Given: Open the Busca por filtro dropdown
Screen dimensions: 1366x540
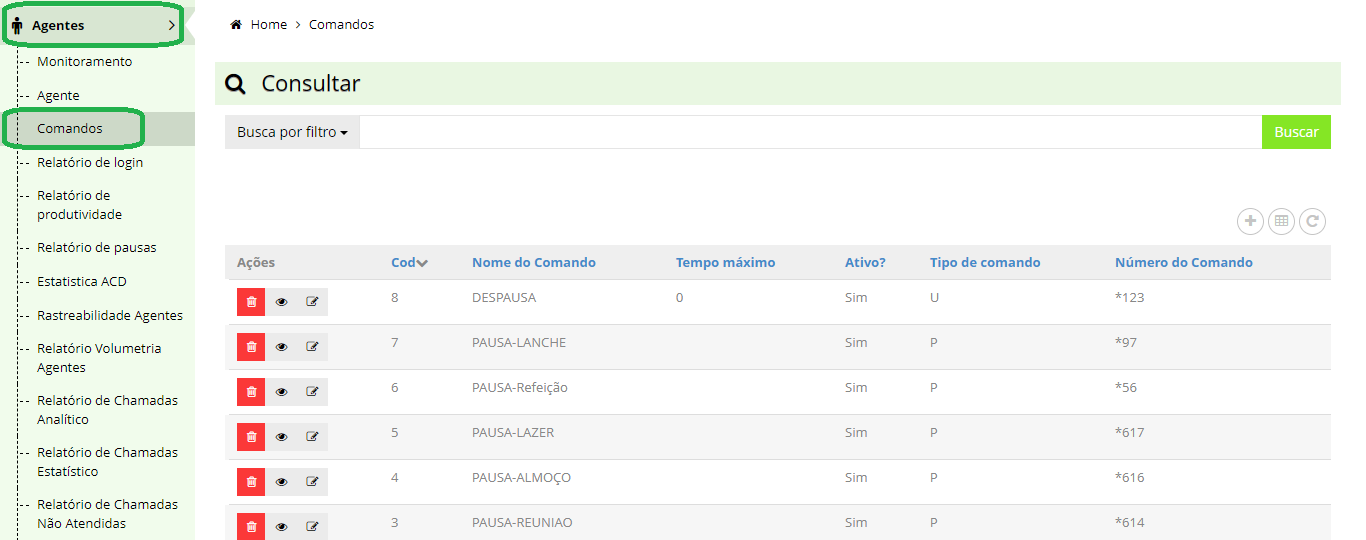Looking at the screenshot, I should (x=292, y=132).
